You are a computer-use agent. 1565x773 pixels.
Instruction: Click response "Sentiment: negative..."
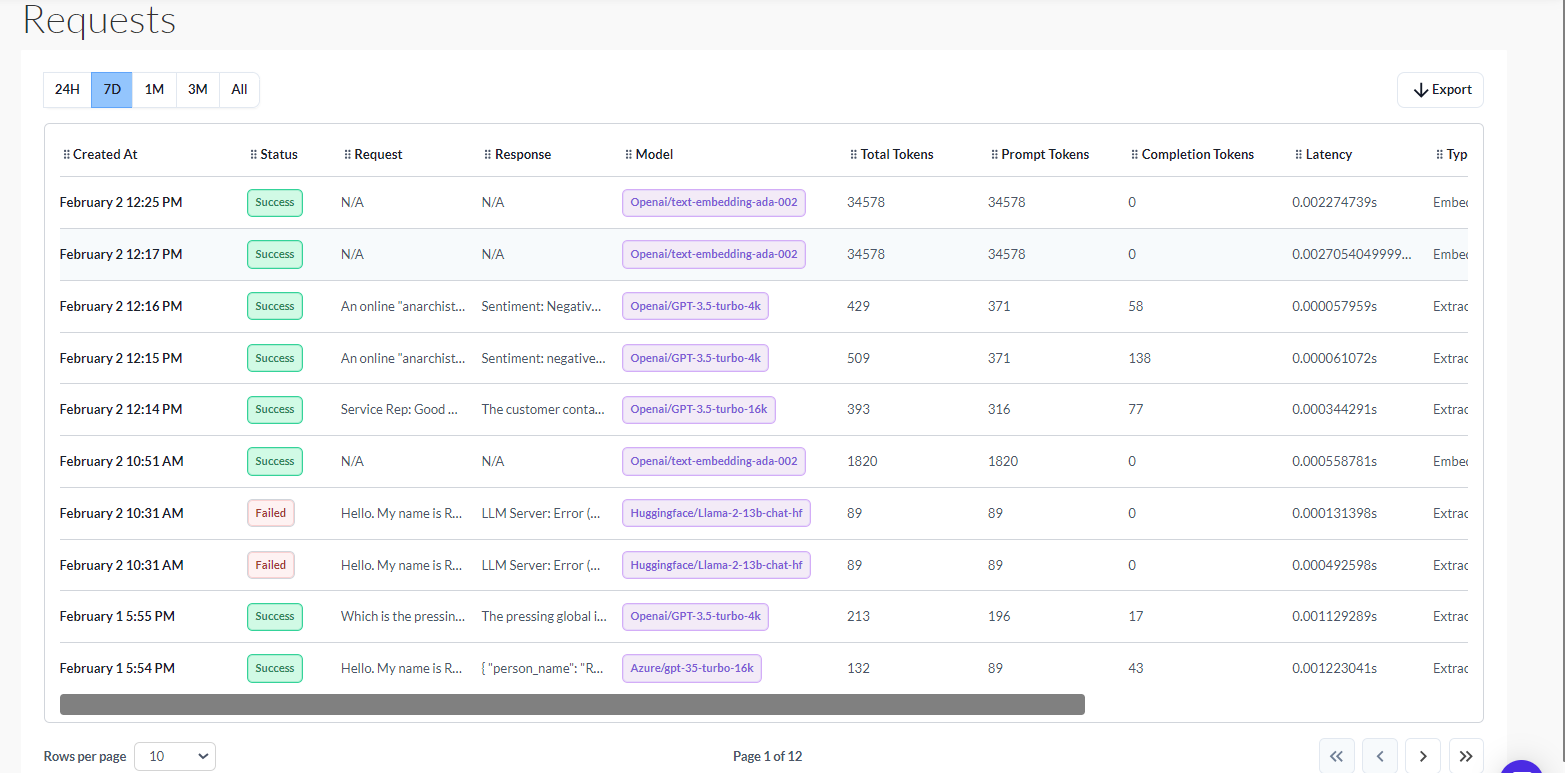coord(544,358)
